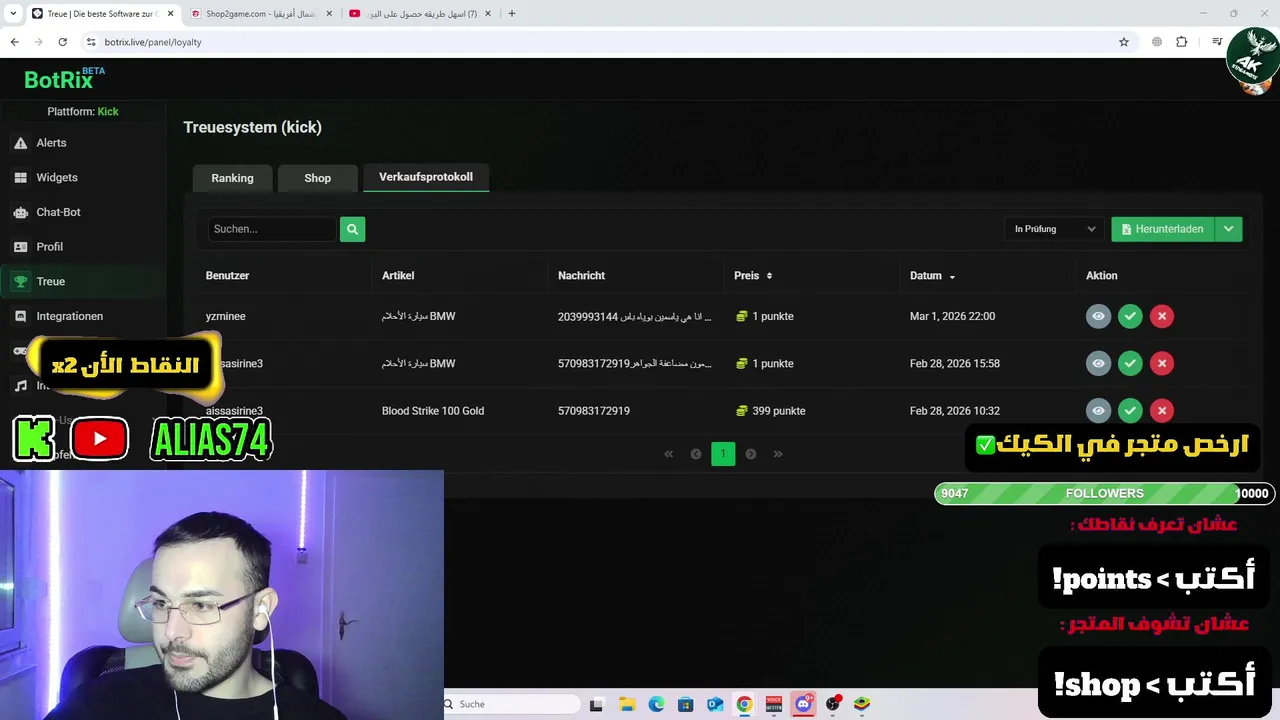View site information for botrix.live
This screenshot has height=720, width=1280.
91,42
